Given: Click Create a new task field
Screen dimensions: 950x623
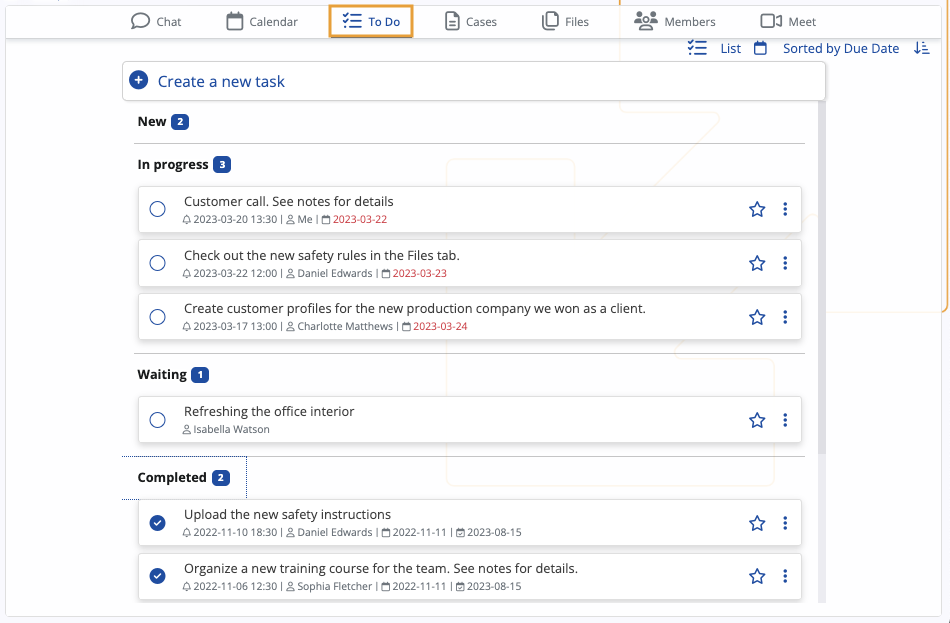Looking at the screenshot, I should [474, 81].
